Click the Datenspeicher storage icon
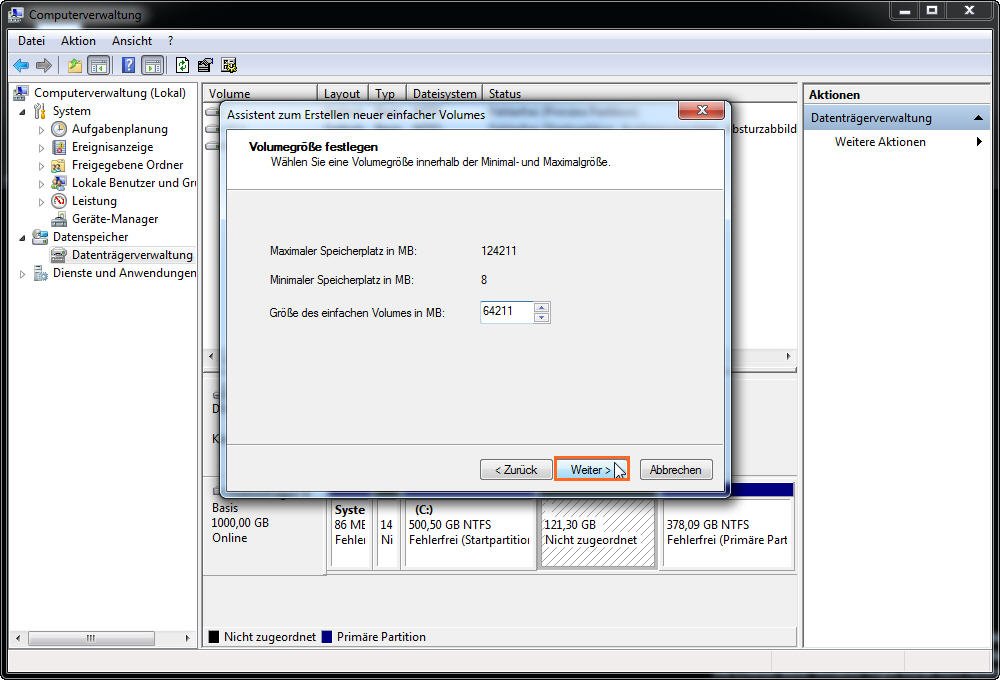The height and width of the screenshot is (680, 1000). (40, 237)
